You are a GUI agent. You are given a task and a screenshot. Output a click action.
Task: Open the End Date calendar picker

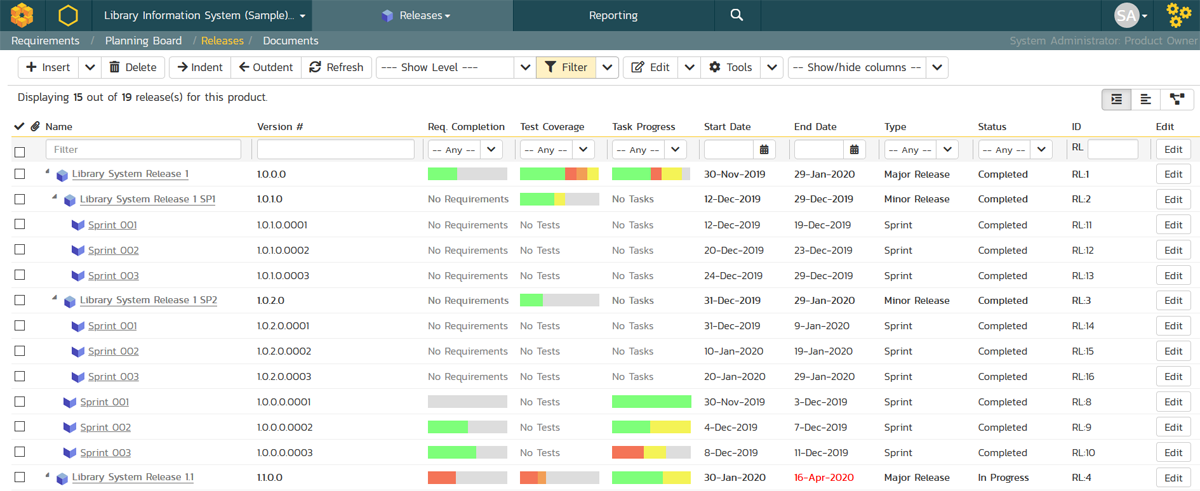click(854, 150)
